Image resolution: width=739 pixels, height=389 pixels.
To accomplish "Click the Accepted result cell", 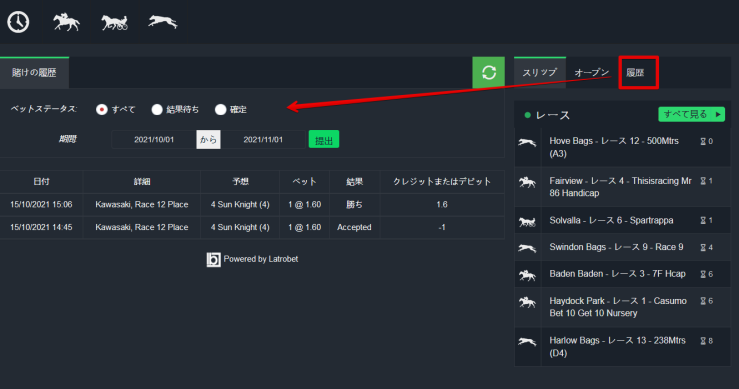I will [x=354, y=227].
